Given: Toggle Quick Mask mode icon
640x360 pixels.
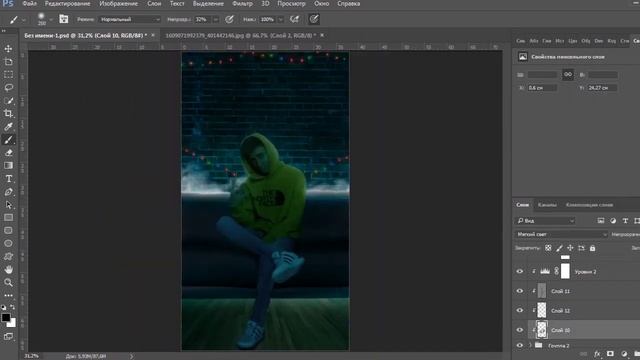Looking at the screenshot, I should point(8,336).
